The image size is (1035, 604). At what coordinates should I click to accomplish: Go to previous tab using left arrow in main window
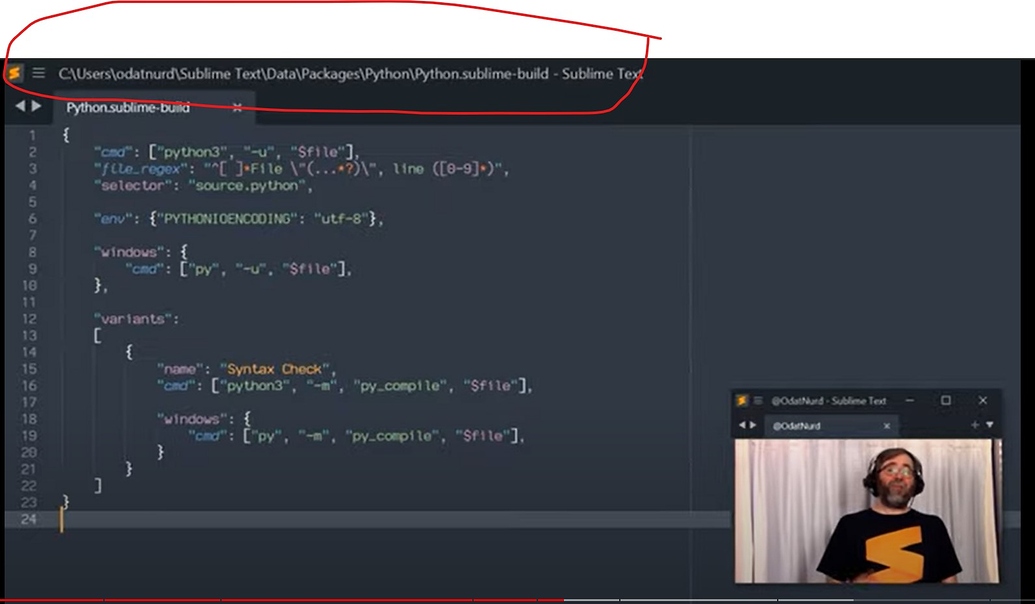coord(20,106)
